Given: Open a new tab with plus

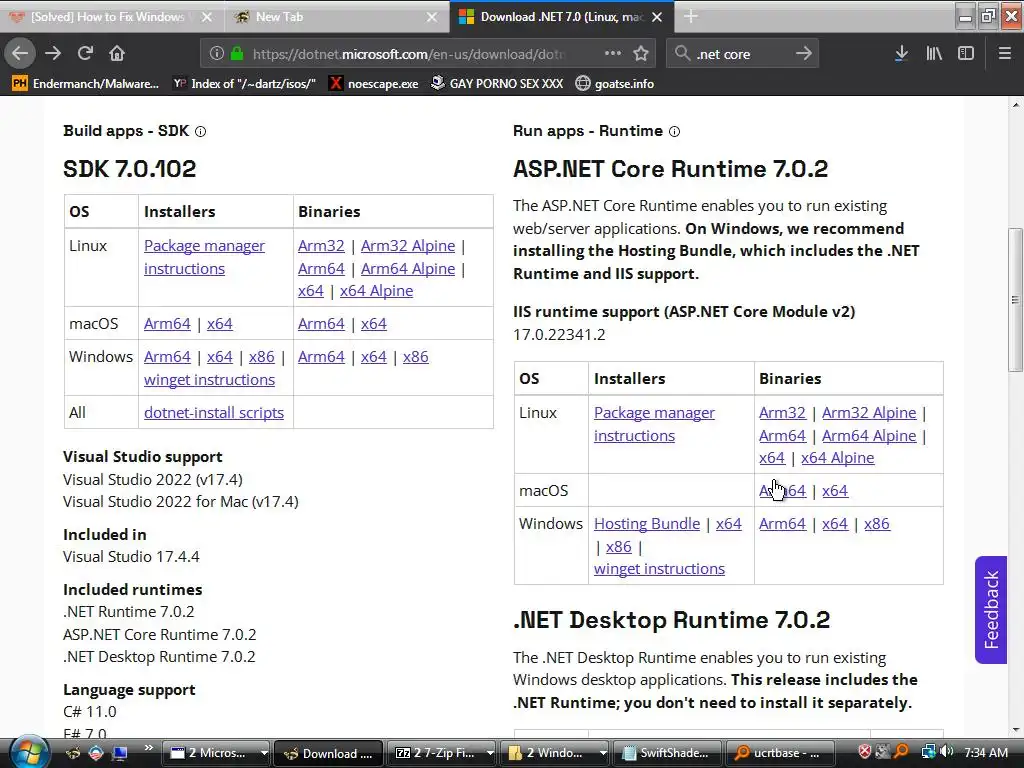Looking at the screenshot, I should coord(691,17).
